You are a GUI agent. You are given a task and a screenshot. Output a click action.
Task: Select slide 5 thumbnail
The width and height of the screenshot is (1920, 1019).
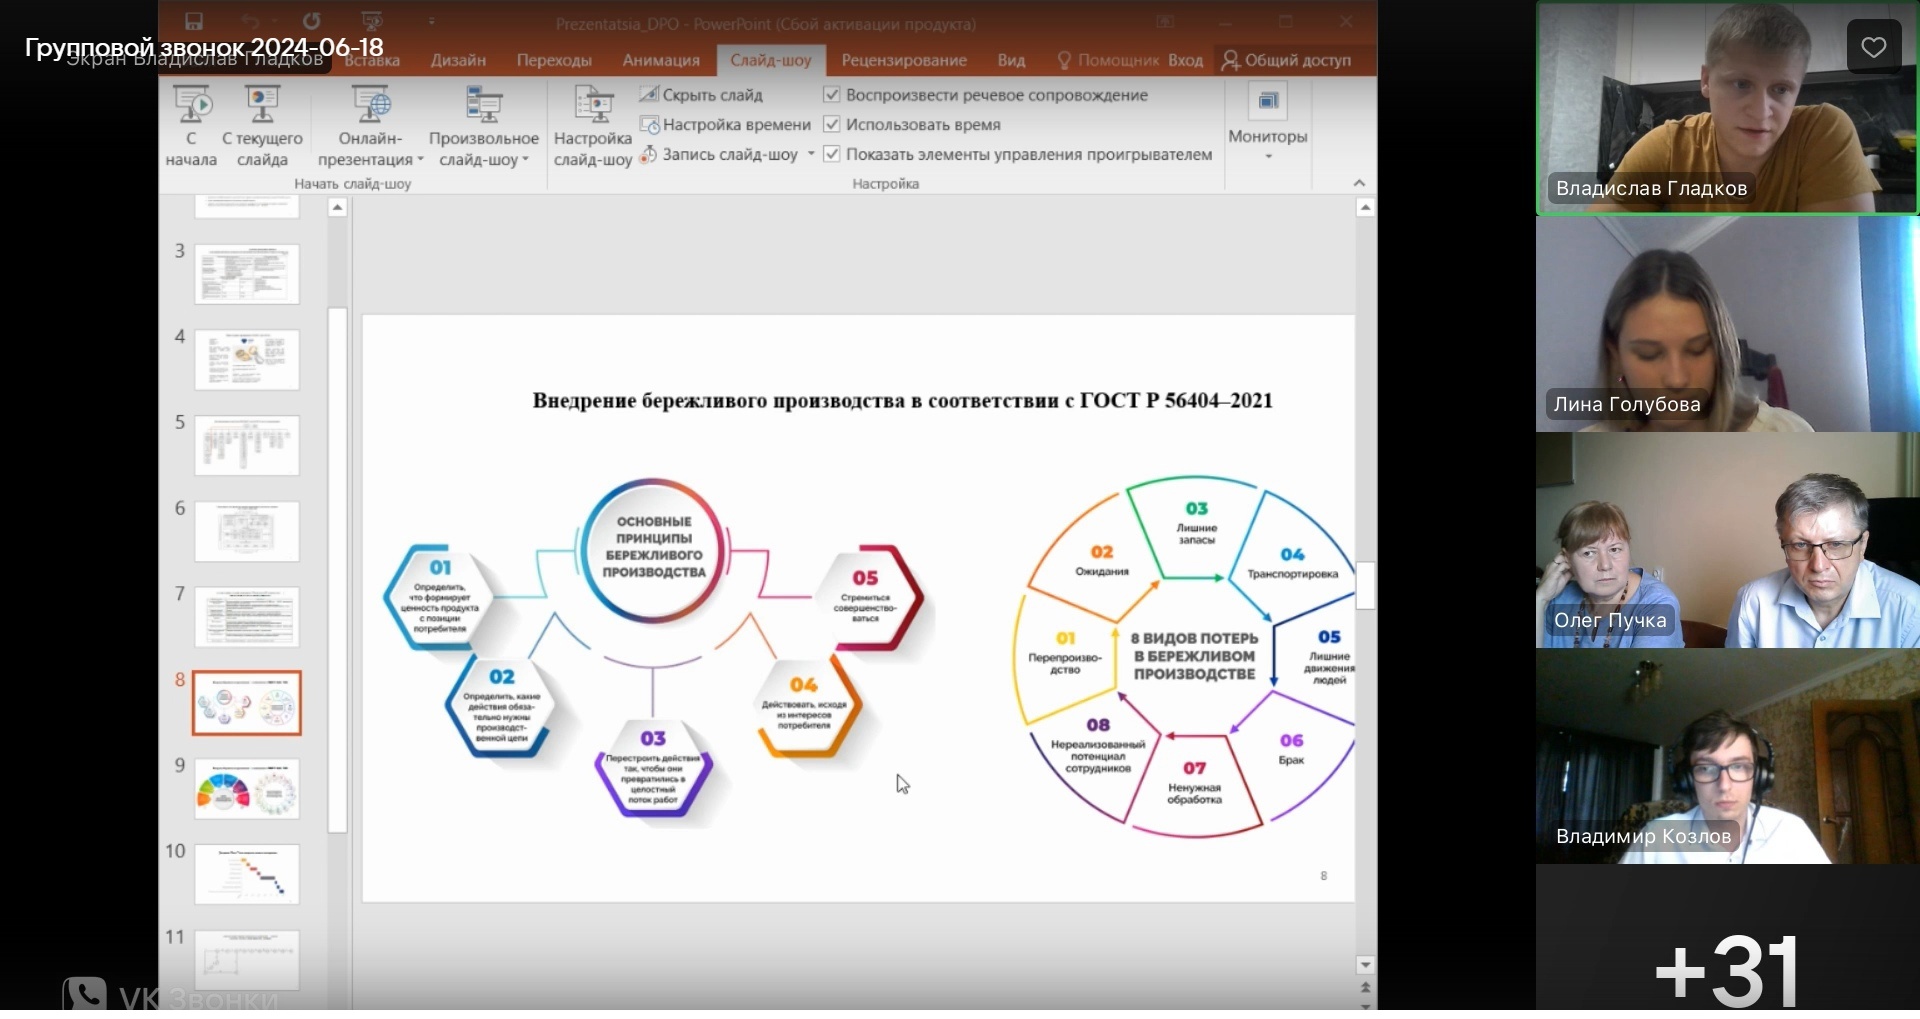(247, 446)
